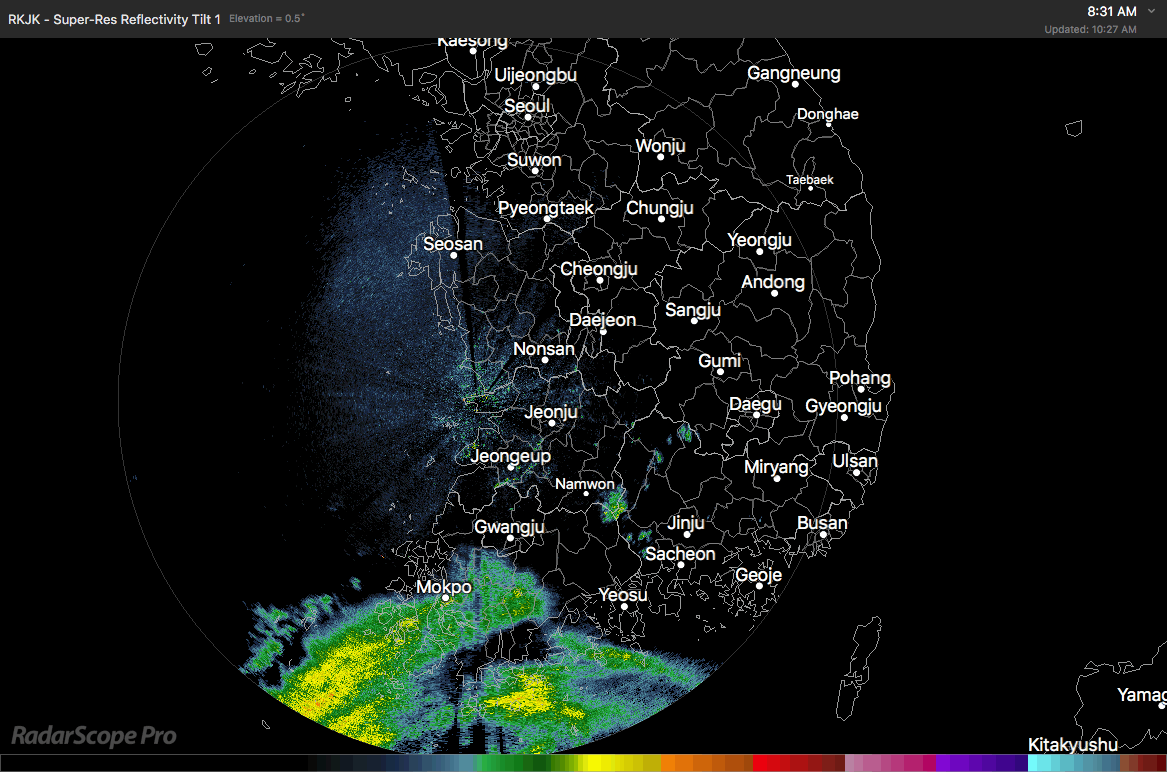This screenshot has height=772, width=1167.
Task: Click the 8:31 AM time display
Action: (1113, 11)
